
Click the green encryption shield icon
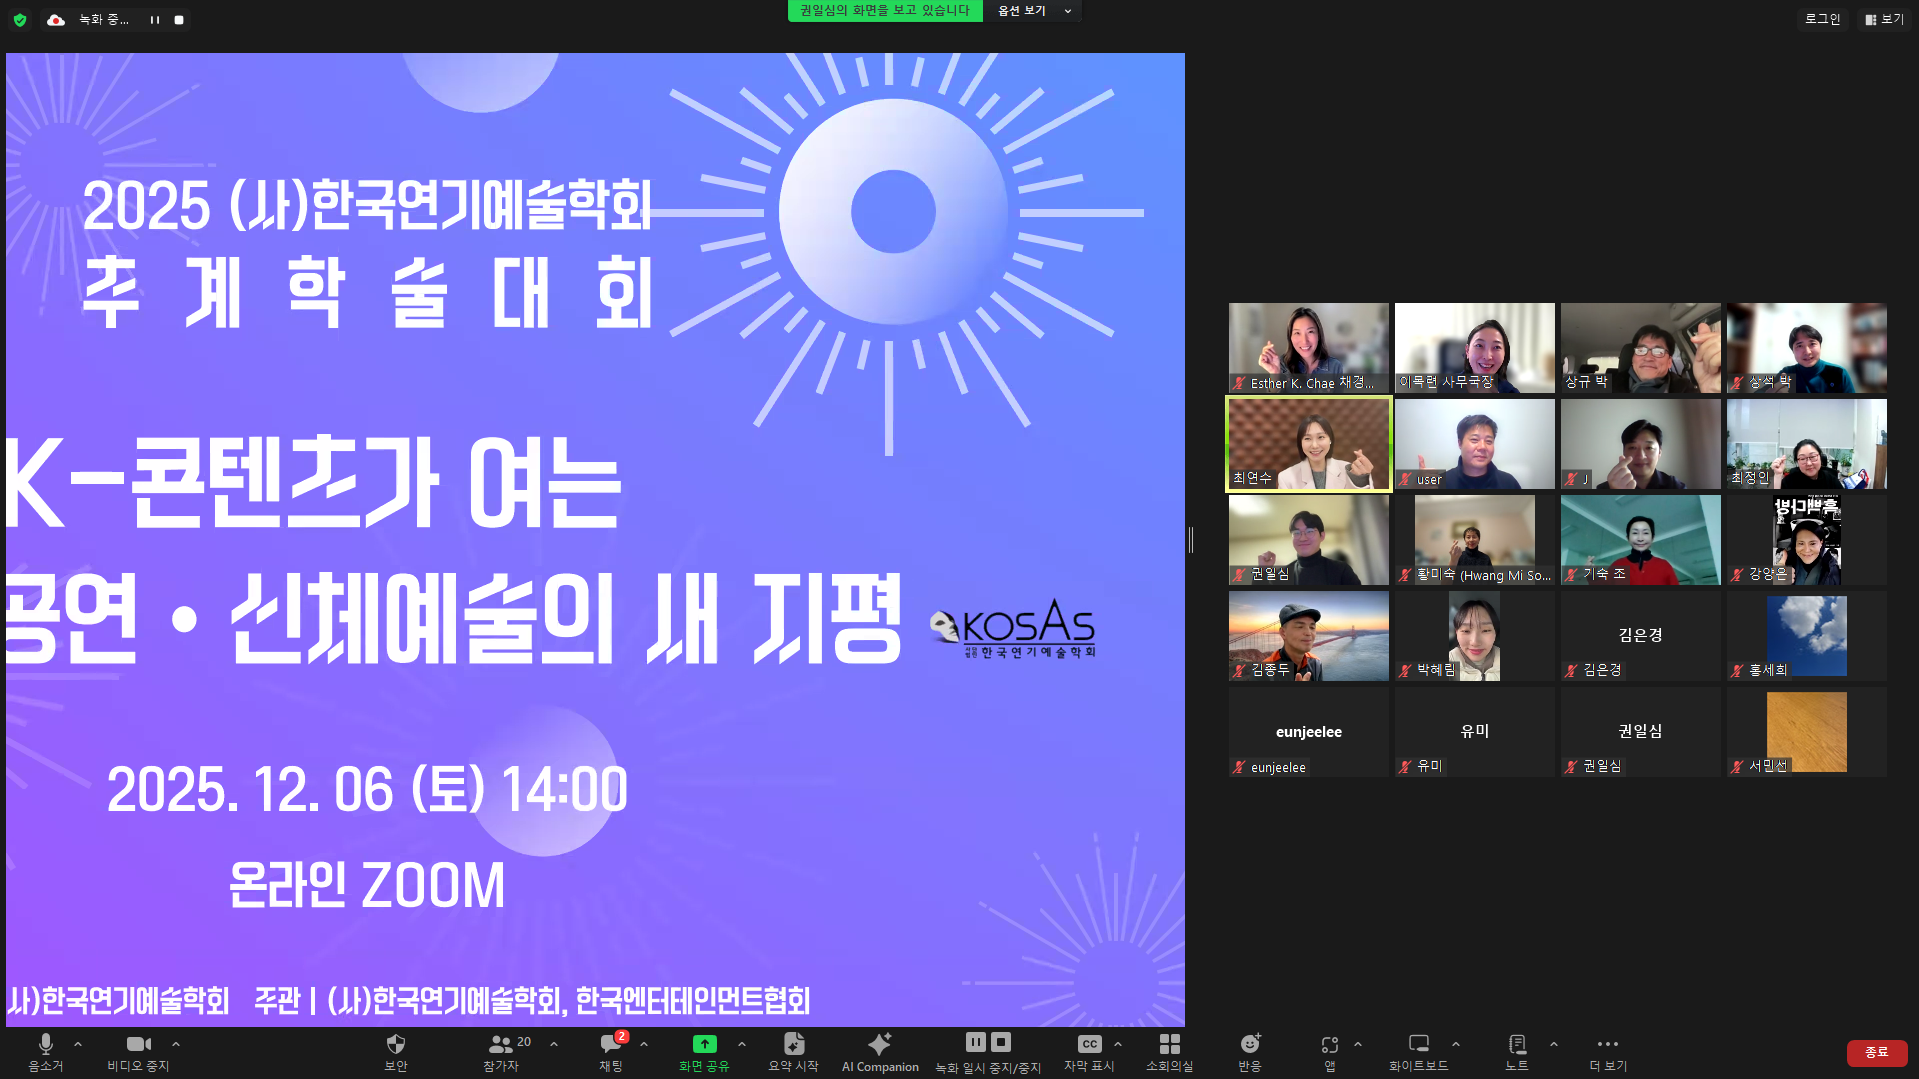(20, 20)
